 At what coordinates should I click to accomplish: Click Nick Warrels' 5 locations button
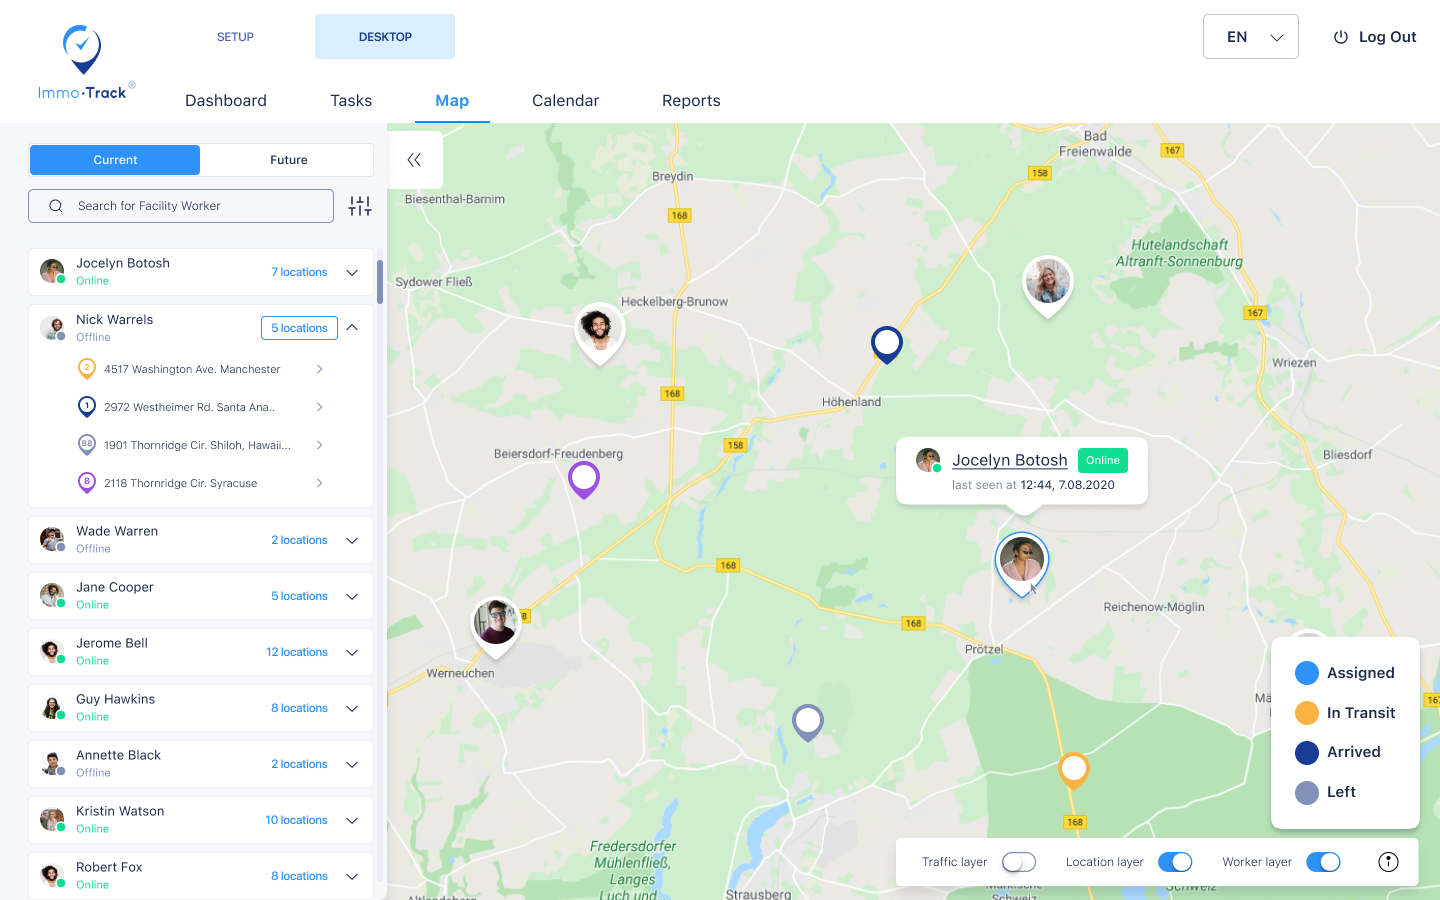(x=299, y=328)
